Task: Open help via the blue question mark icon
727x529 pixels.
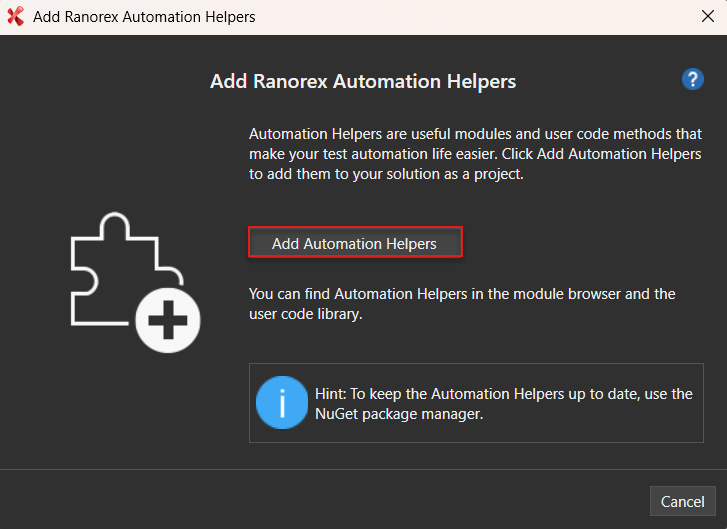Action: click(692, 80)
